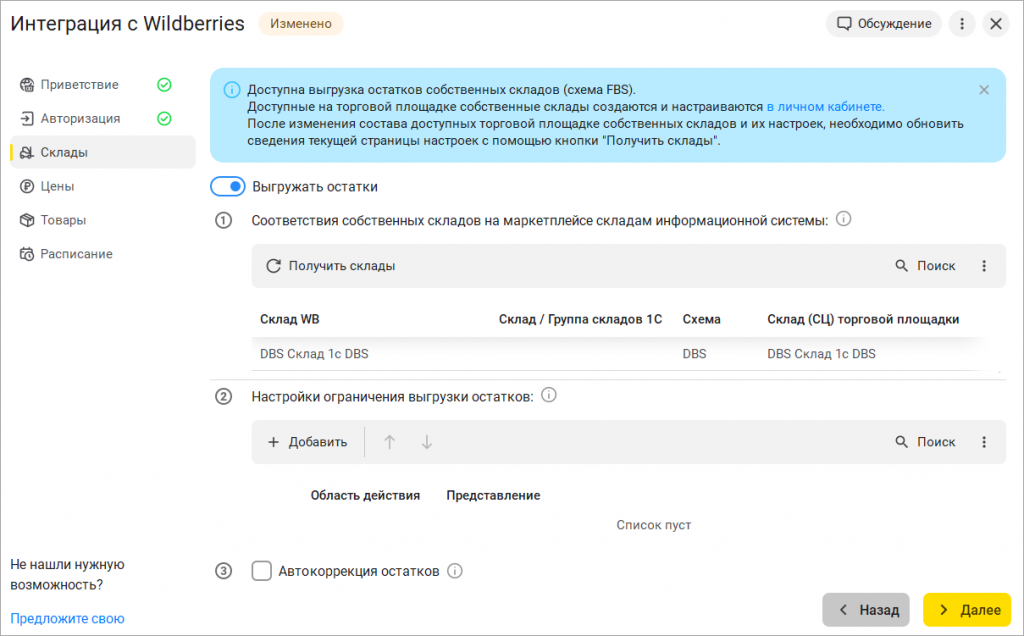Open the restrictions list more-options menu
This screenshot has height=636, width=1024.
[x=984, y=442]
